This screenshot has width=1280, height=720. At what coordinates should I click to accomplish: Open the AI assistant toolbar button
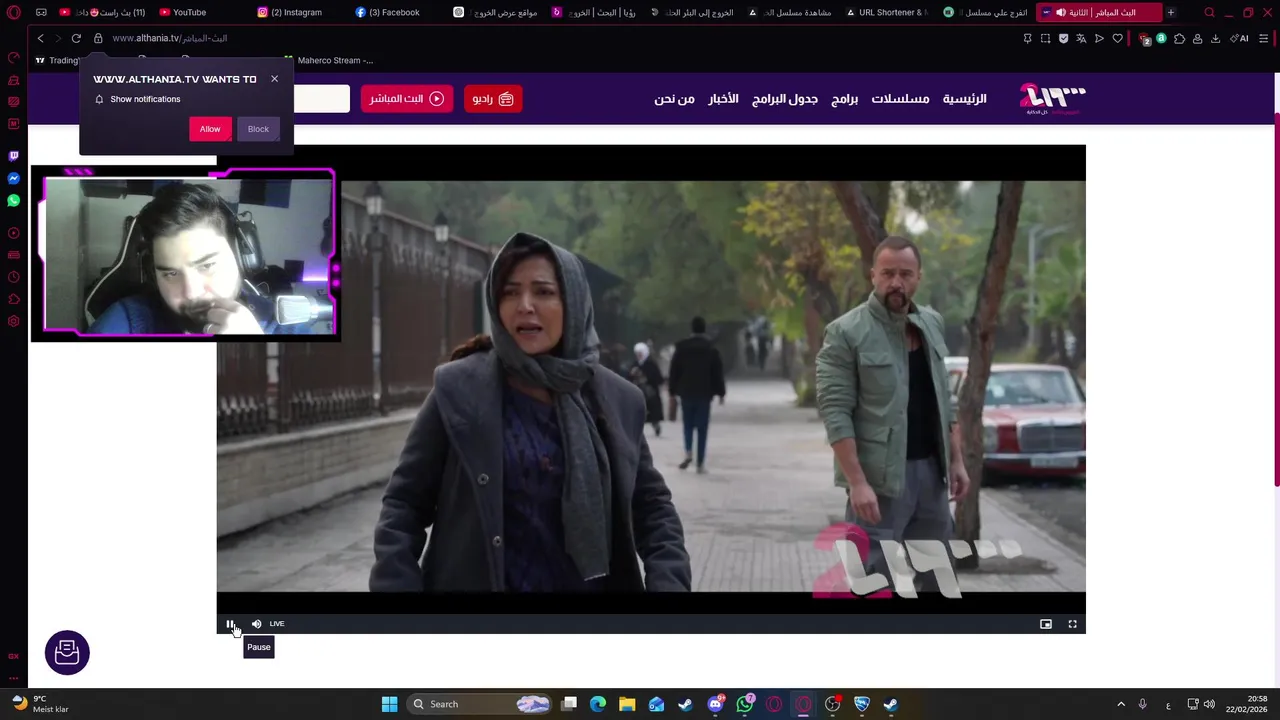click(x=1239, y=38)
